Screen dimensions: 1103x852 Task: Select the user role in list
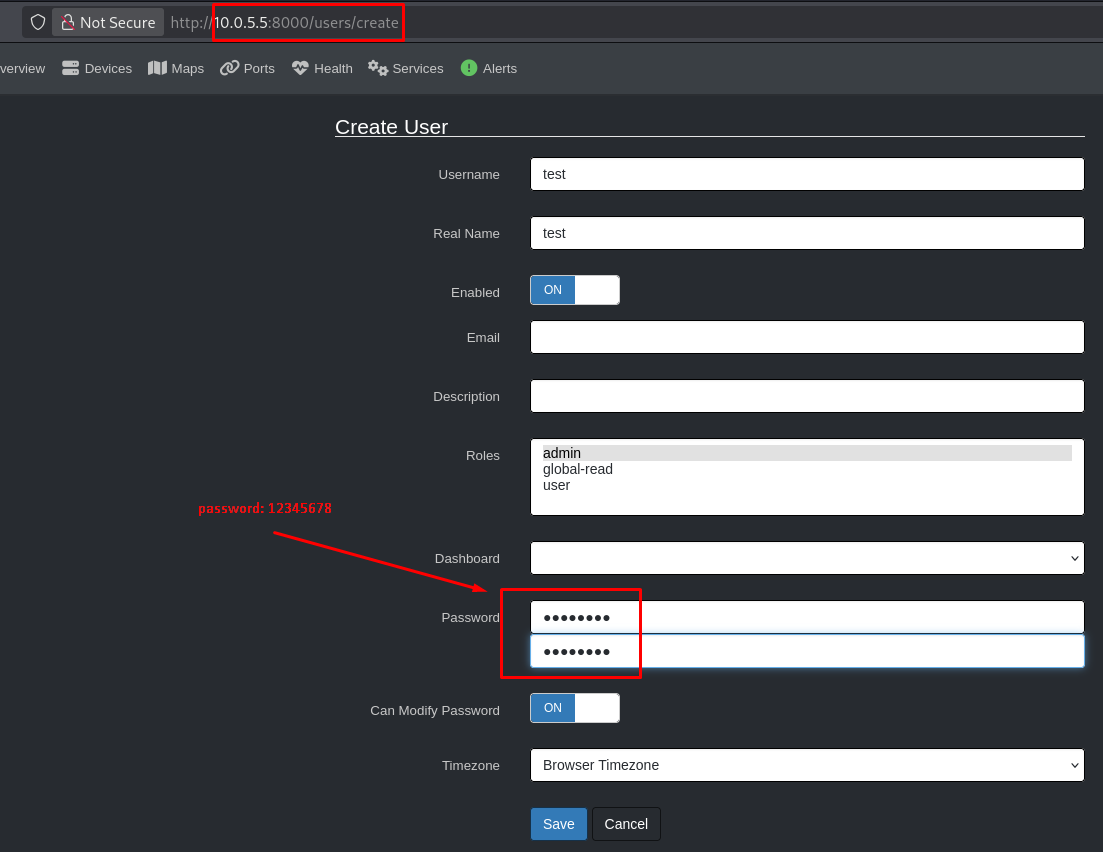tap(556, 485)
